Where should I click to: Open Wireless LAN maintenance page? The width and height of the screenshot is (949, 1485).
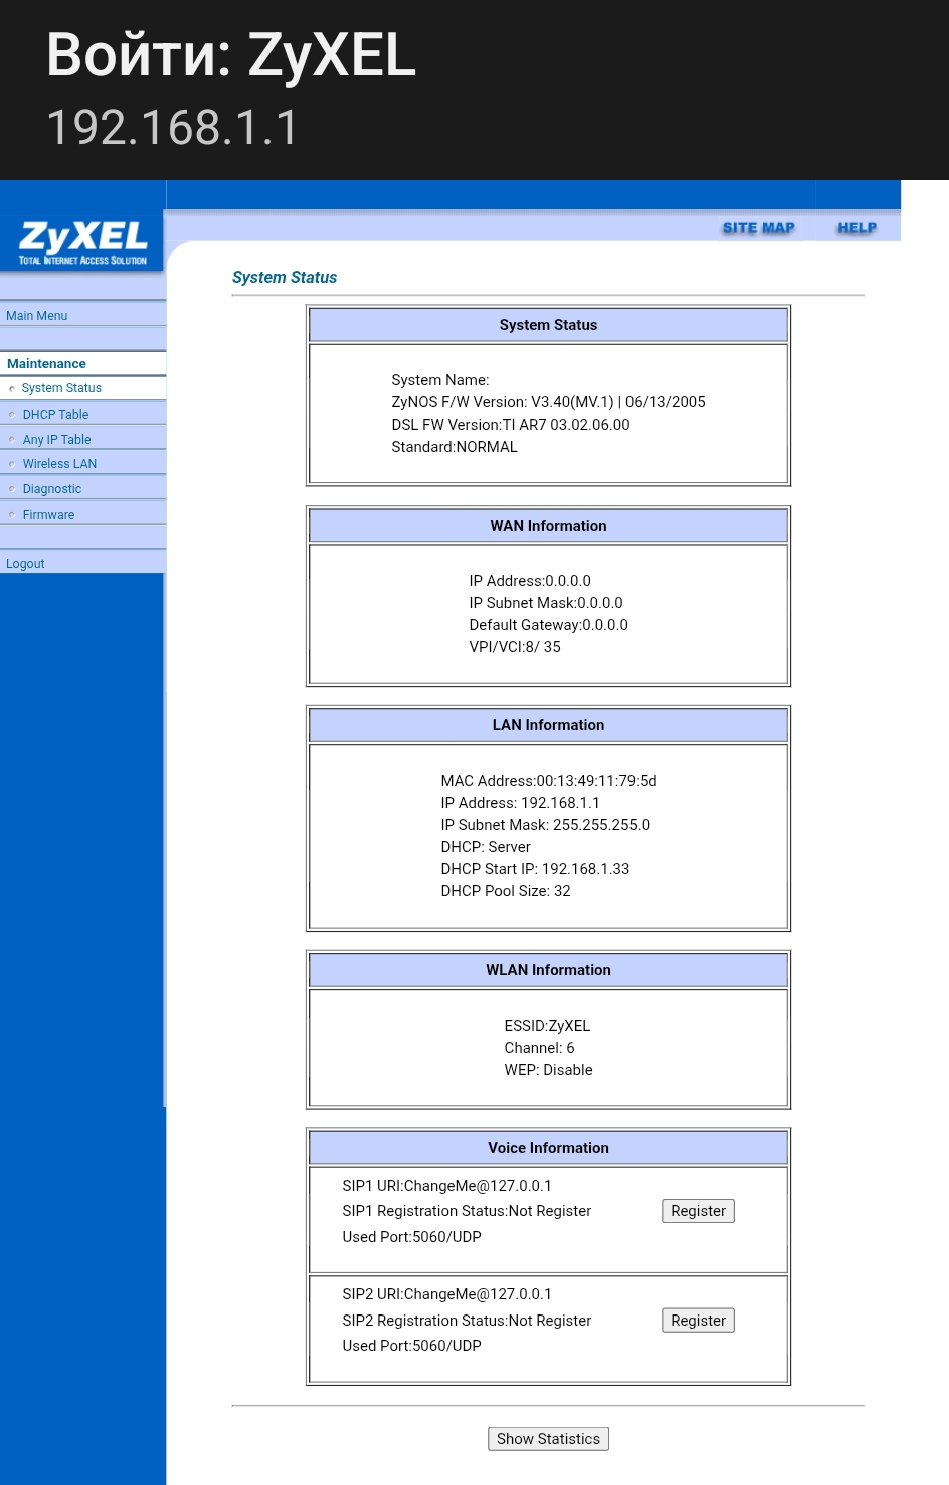point(60,464)
